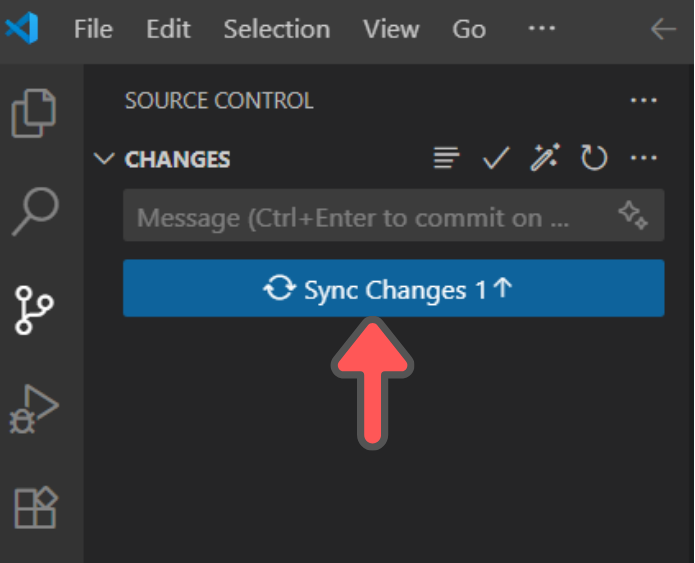Open the Selection menu
Viewport: 695px width, 563px height.
pos(277,29)
